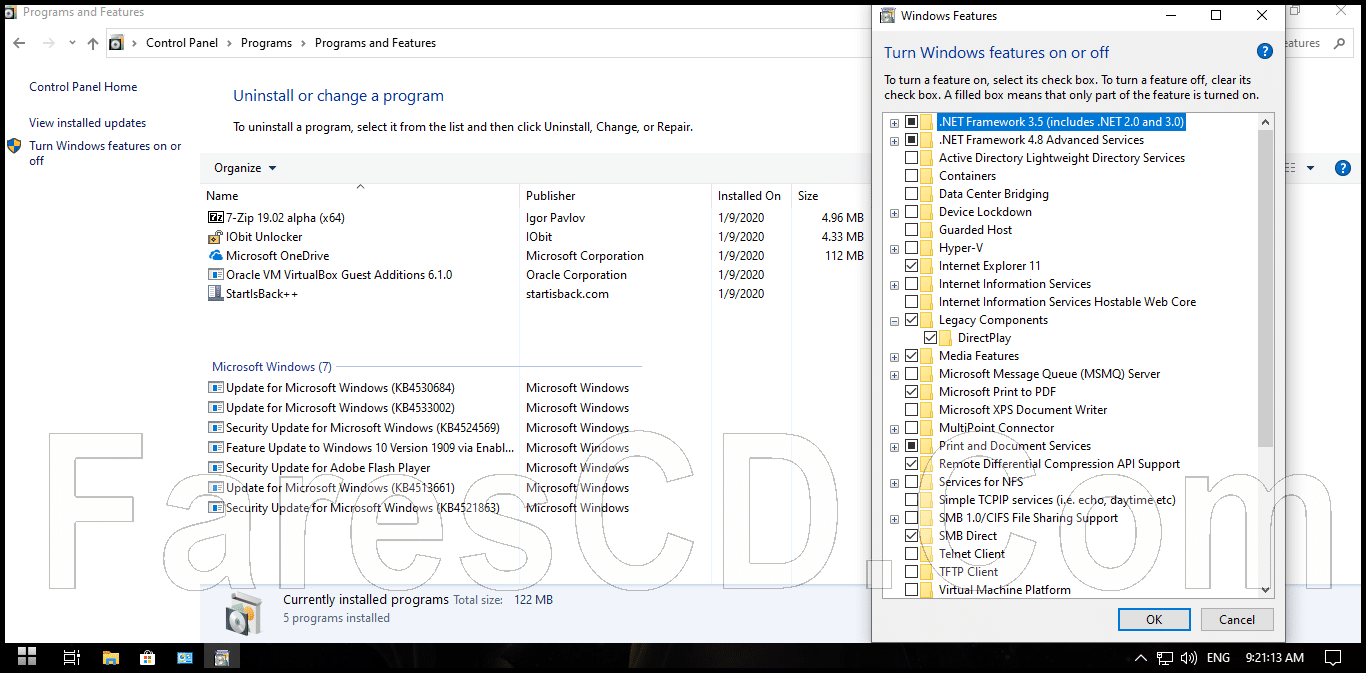
Task: Click the features list scroll up arrow
Action: click(x=1265, y=122)
